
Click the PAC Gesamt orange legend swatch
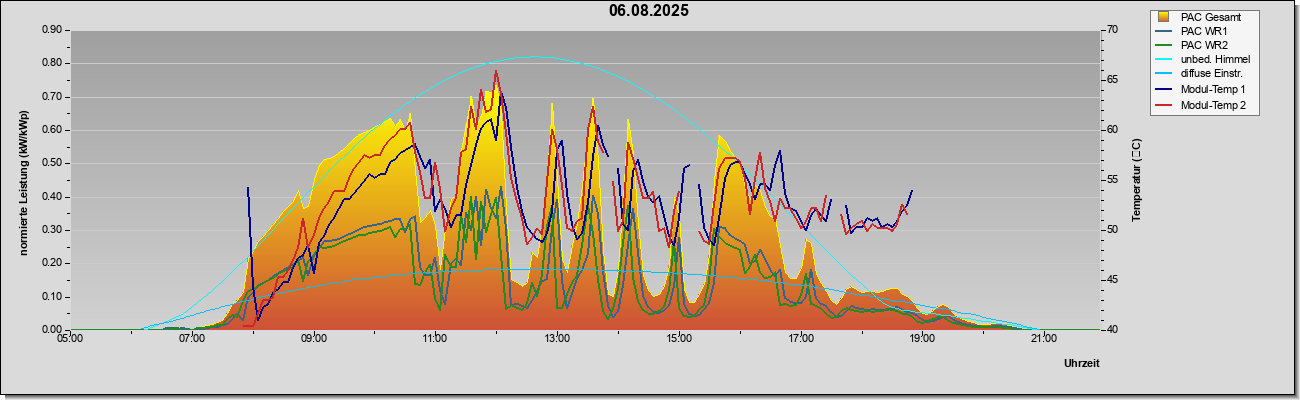point(1164,17)
